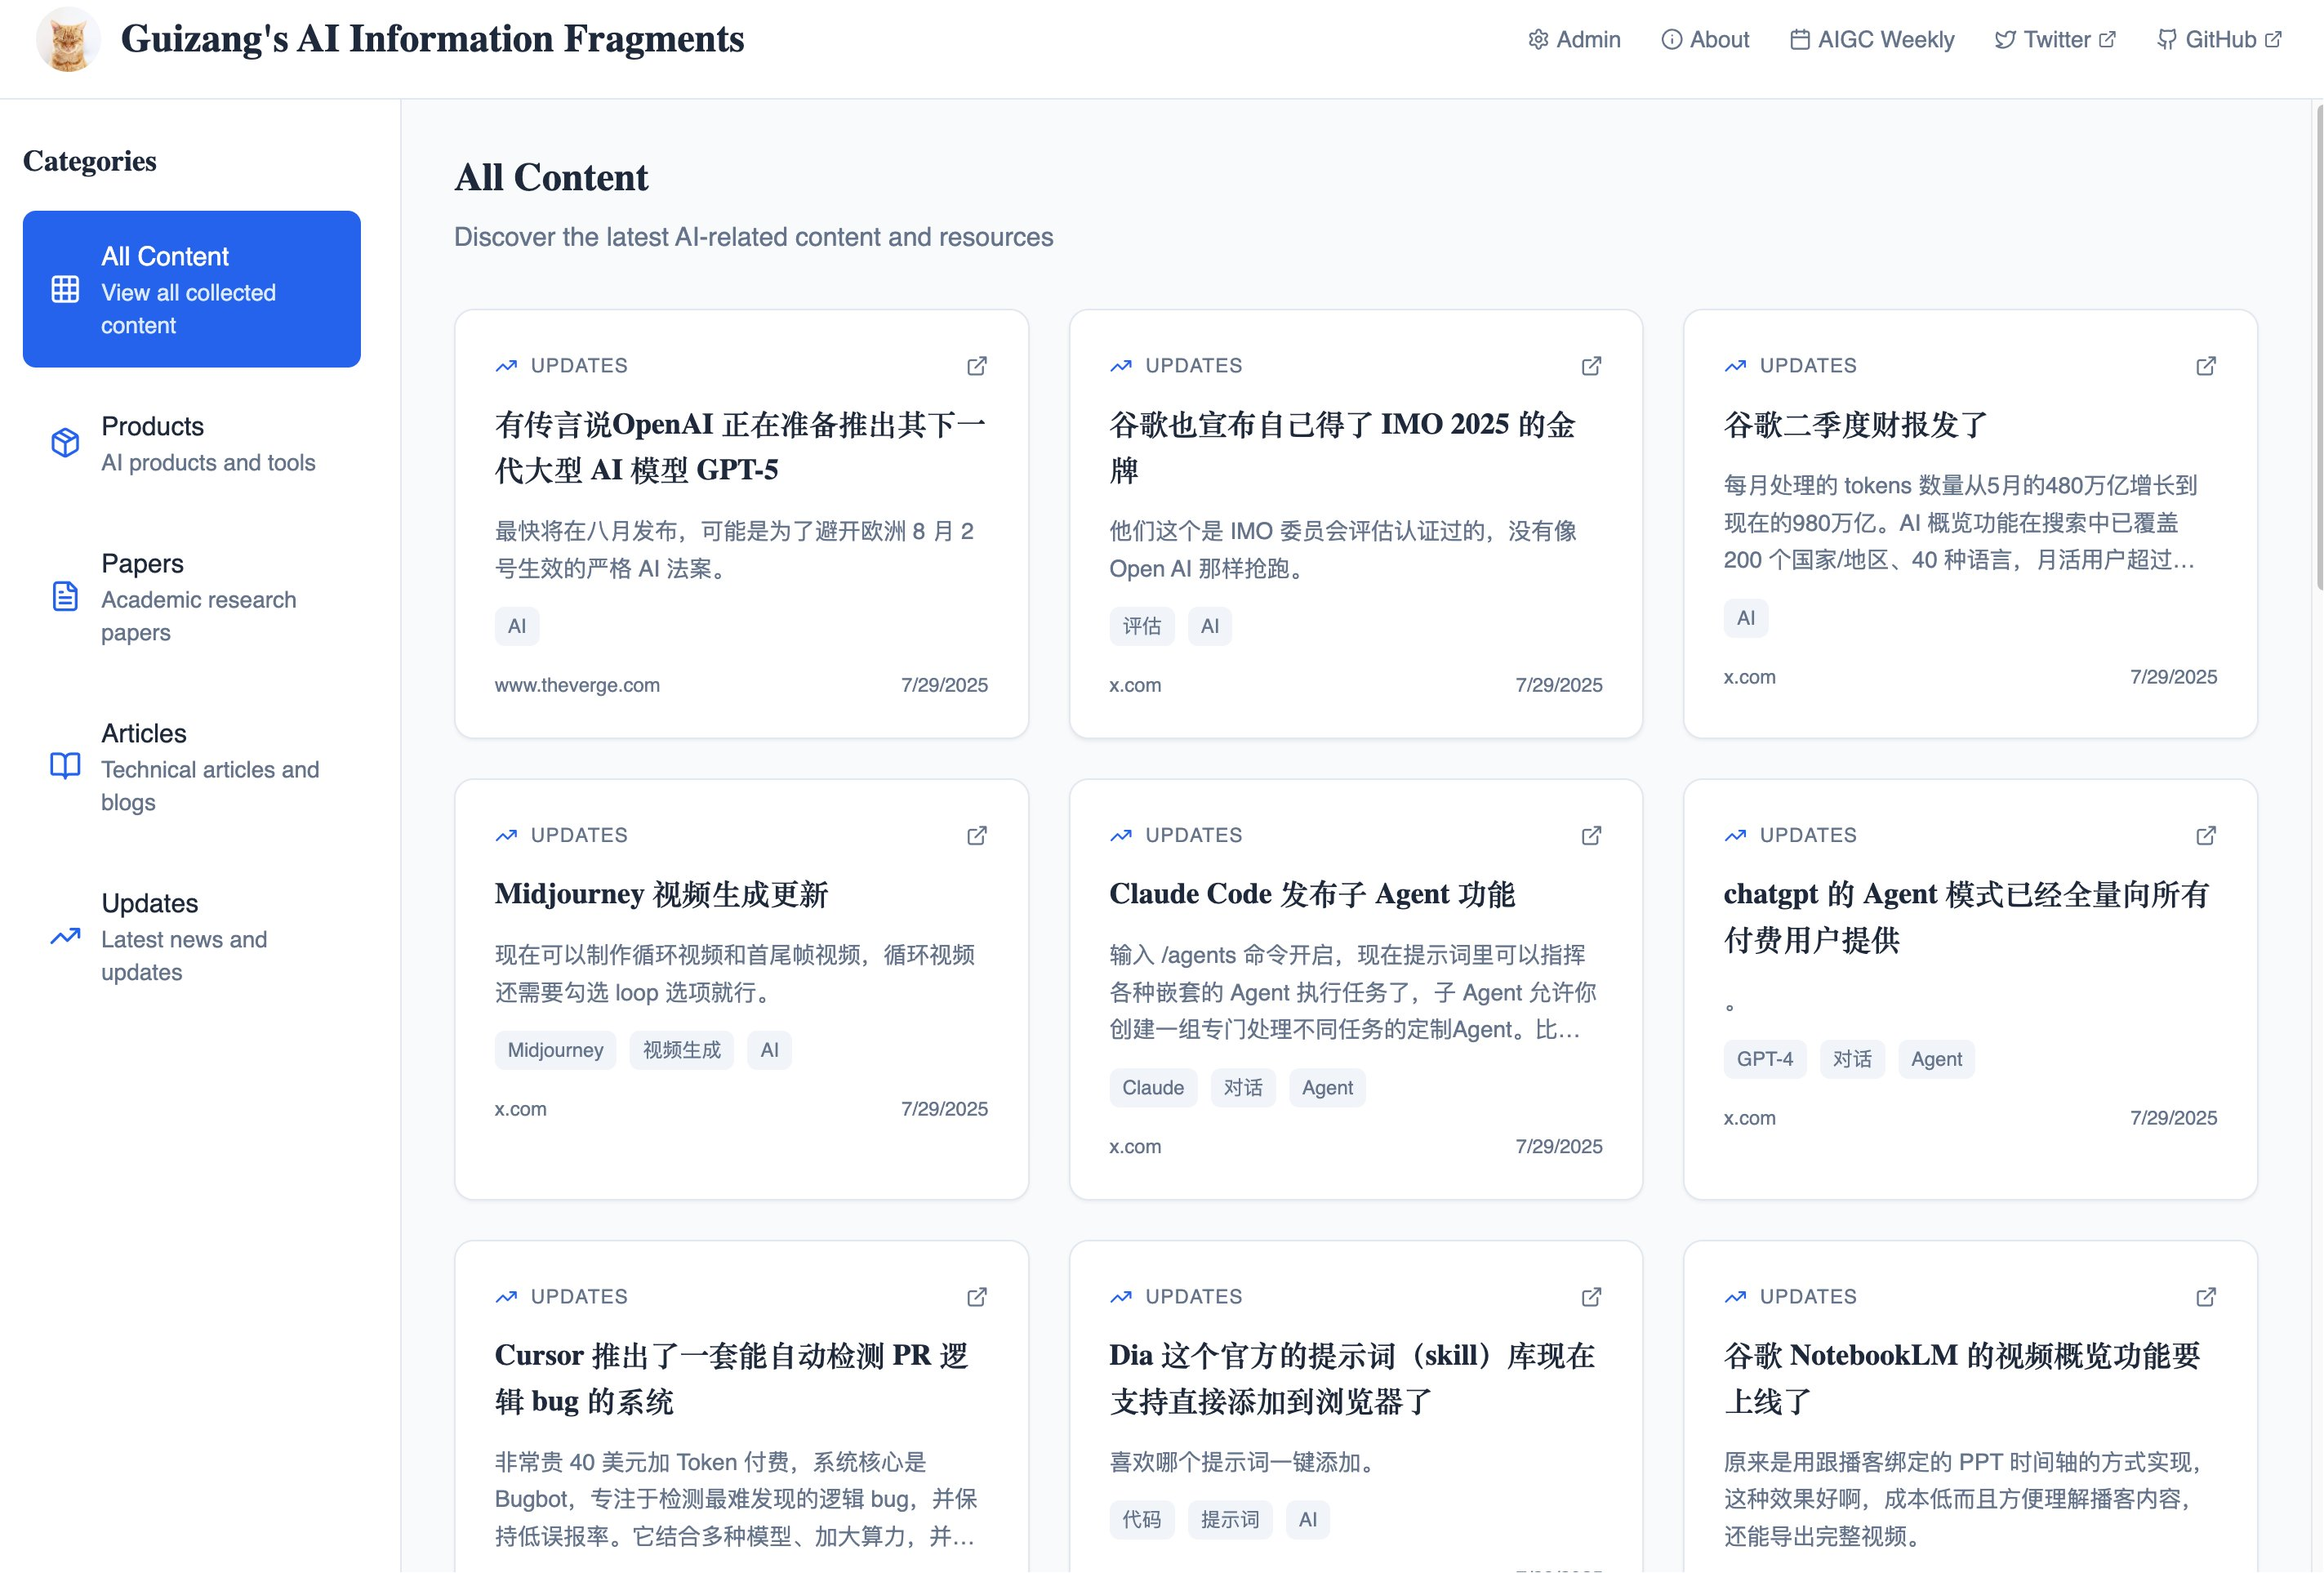Open external link icon on Cursor card
The image size is (2324, 1573).
click(976, 1297)
